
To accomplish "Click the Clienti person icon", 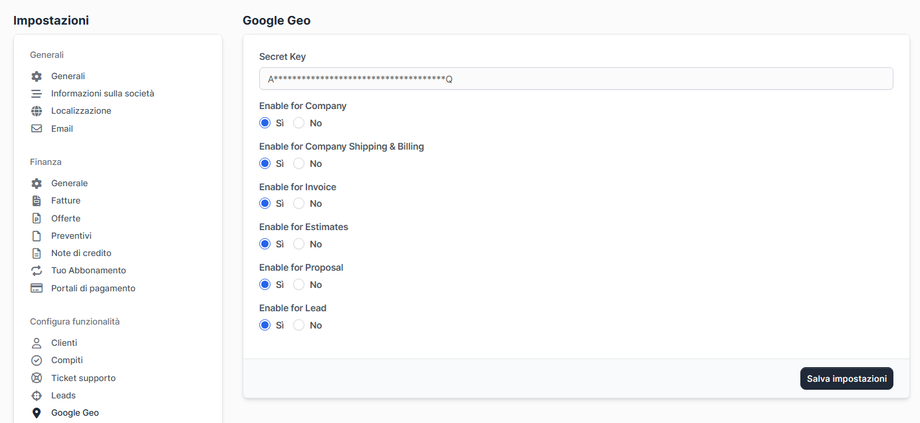I will [37, 343].
